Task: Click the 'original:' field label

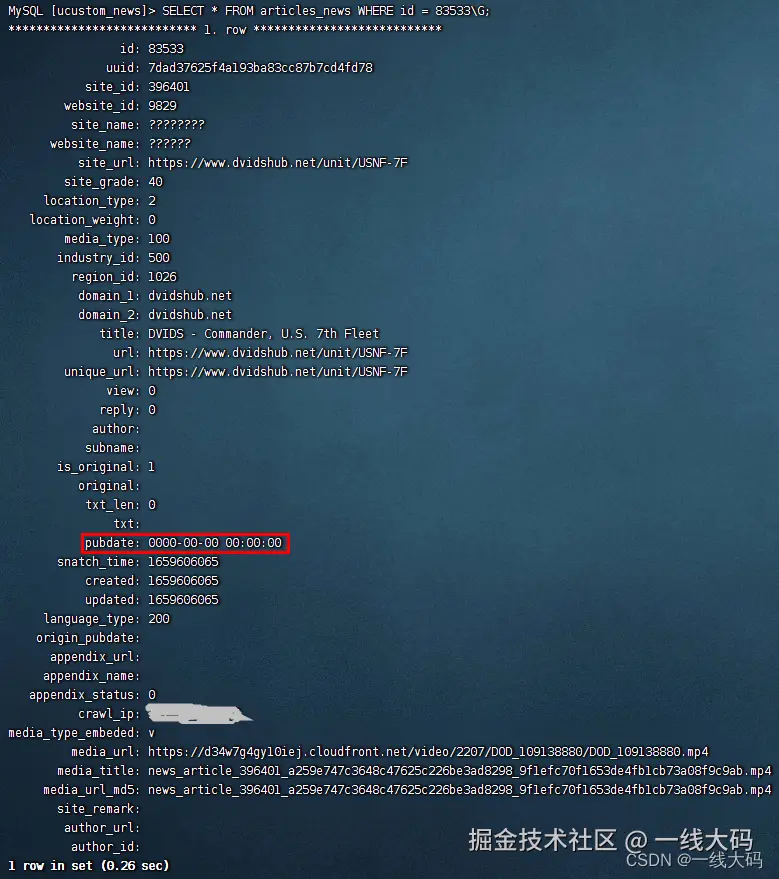Action: tap(109, 486)
